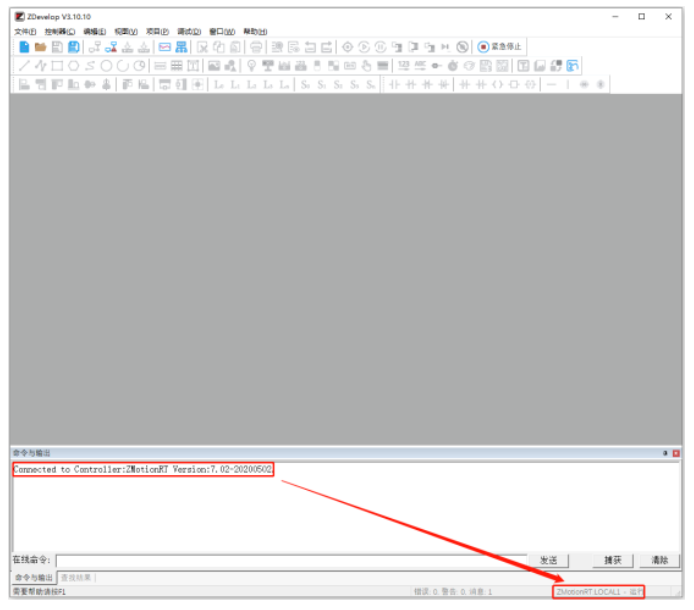The height and width of the screenshot is (610, 694).
Task: Click the S0 toolbar item
Action: click(x=305, y=85)
